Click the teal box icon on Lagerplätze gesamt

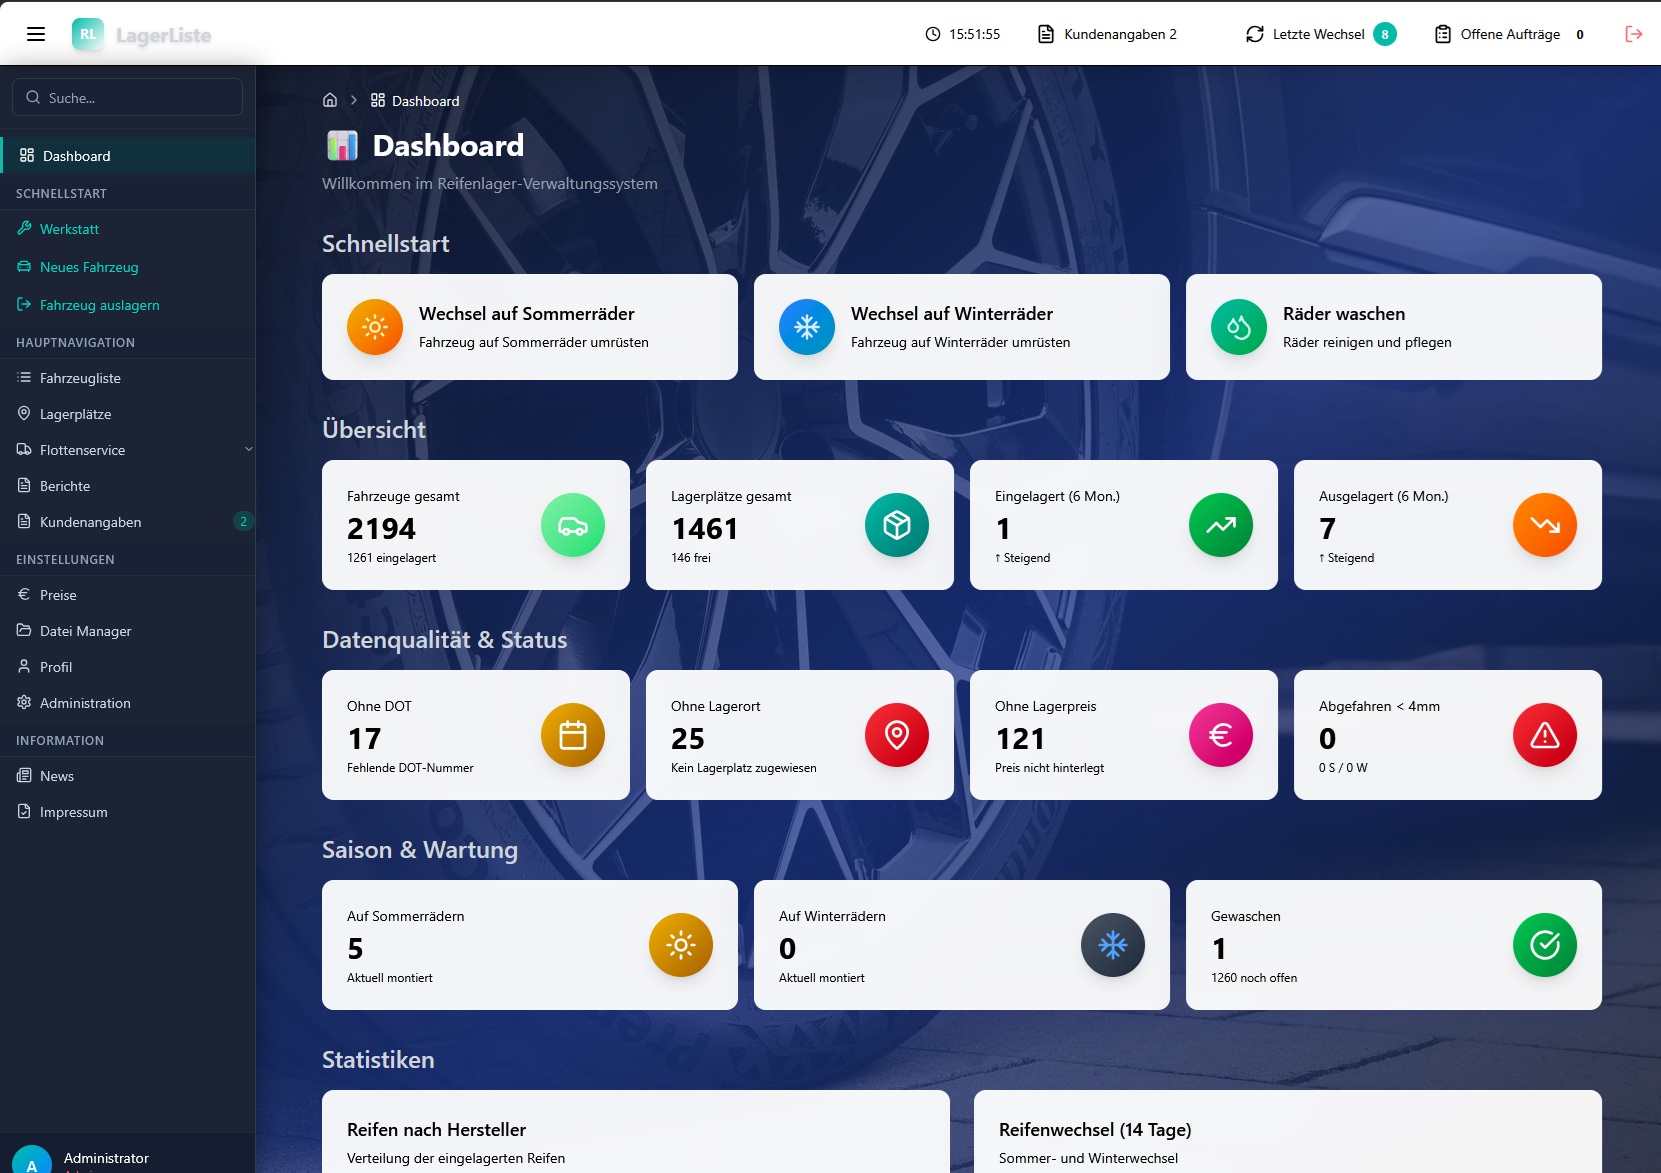coord(897,525)
